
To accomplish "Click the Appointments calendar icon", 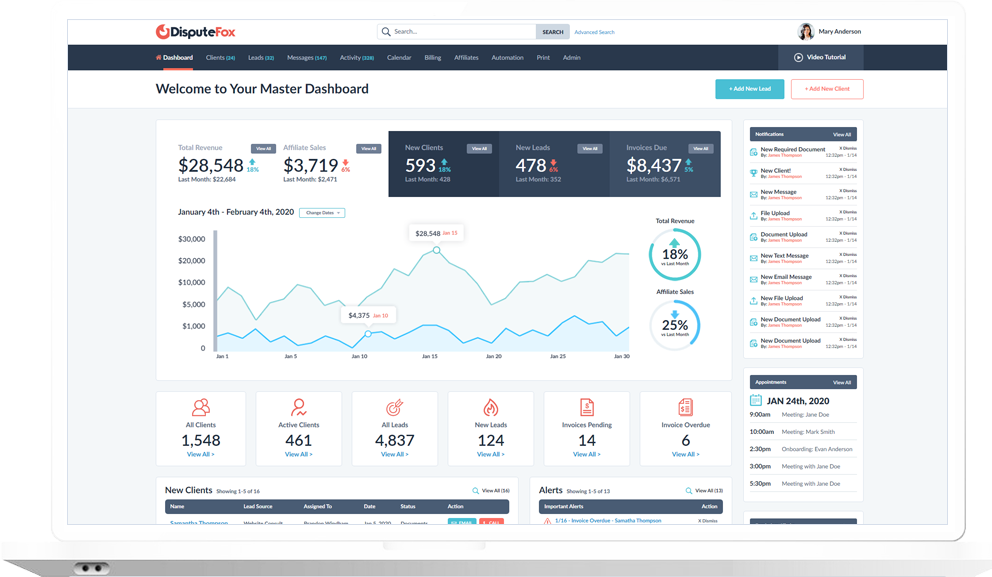I will 757,400.
